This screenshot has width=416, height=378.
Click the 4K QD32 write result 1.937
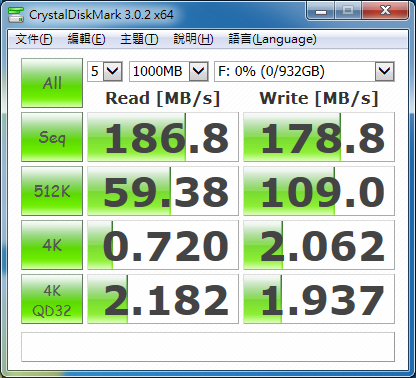pyautogui.click(x=319, y=299)
